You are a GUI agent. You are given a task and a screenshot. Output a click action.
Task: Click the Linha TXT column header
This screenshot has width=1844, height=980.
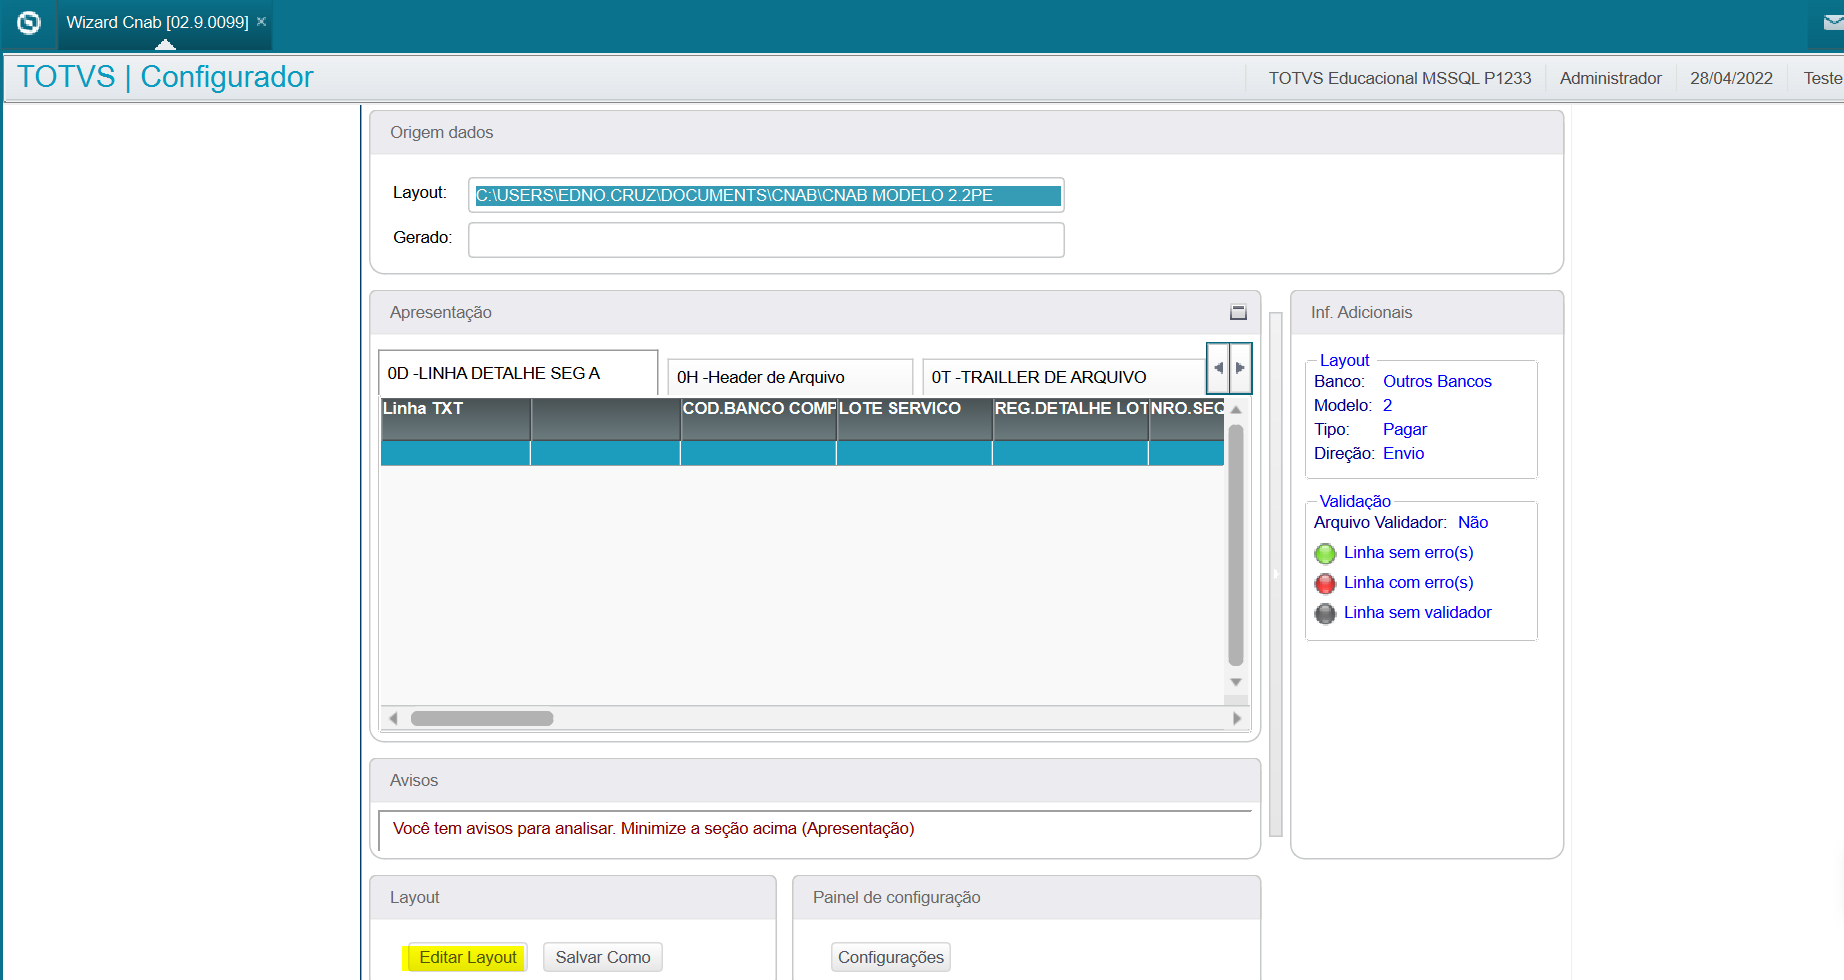click(x=455, y=418)
